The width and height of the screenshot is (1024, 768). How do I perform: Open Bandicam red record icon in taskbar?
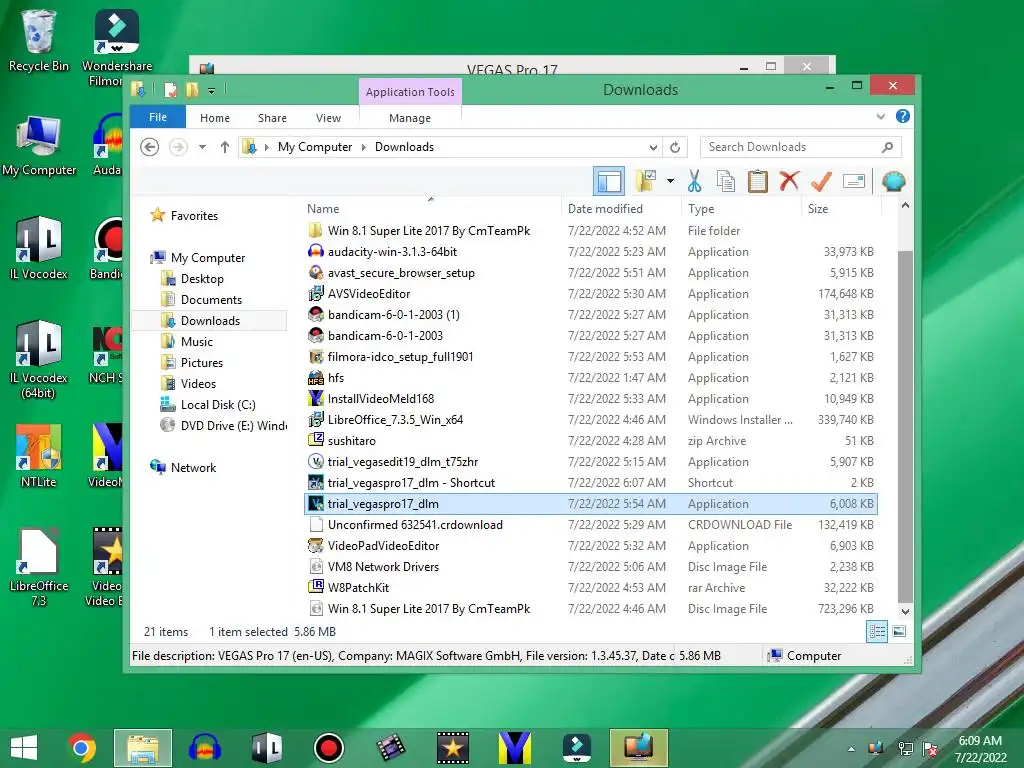click(x=328, y=748)
